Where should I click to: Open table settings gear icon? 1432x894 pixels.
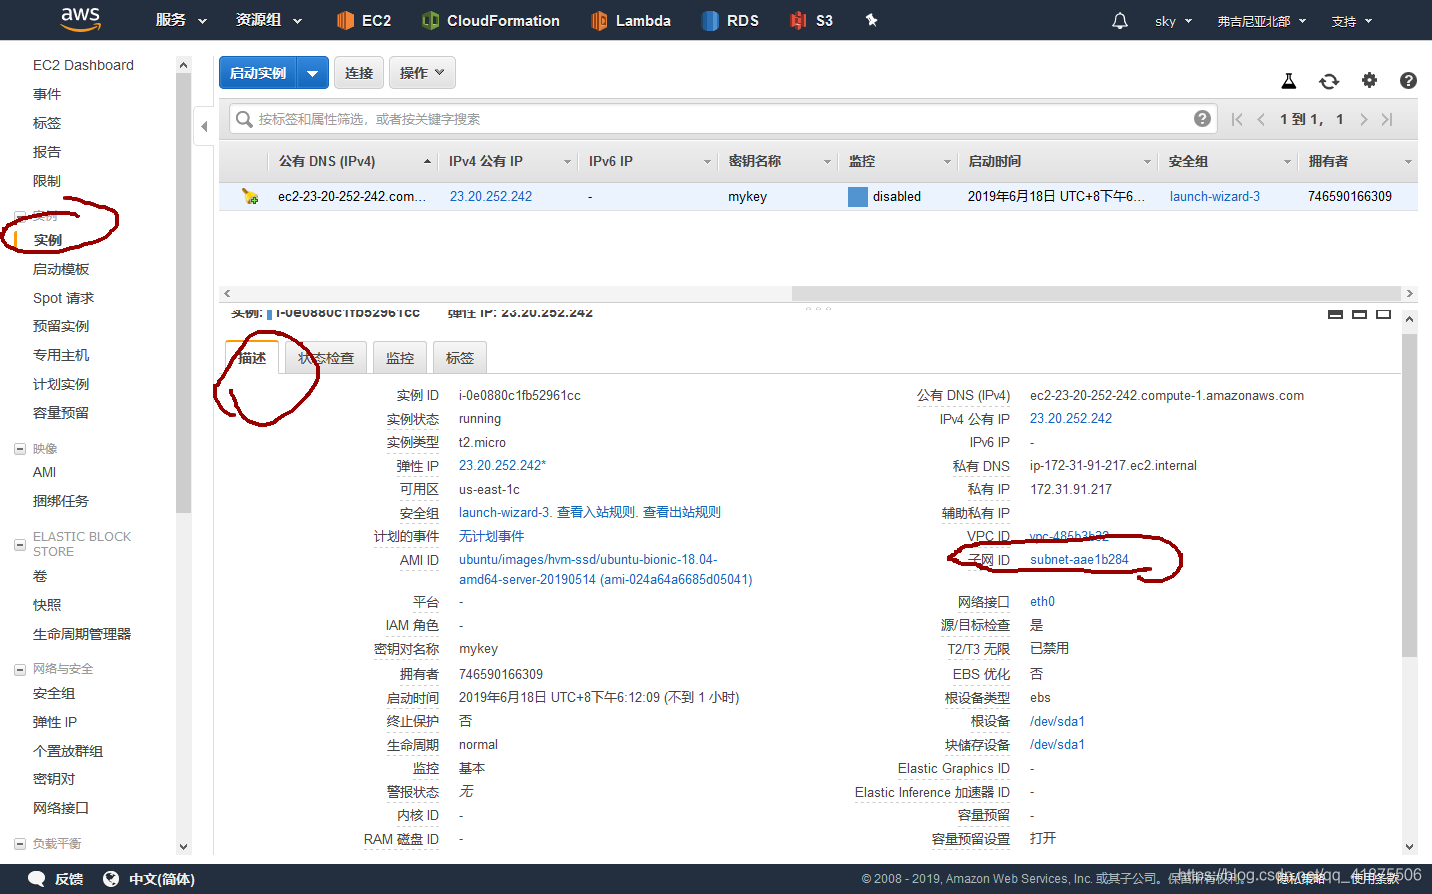(x=1369, y=80)
